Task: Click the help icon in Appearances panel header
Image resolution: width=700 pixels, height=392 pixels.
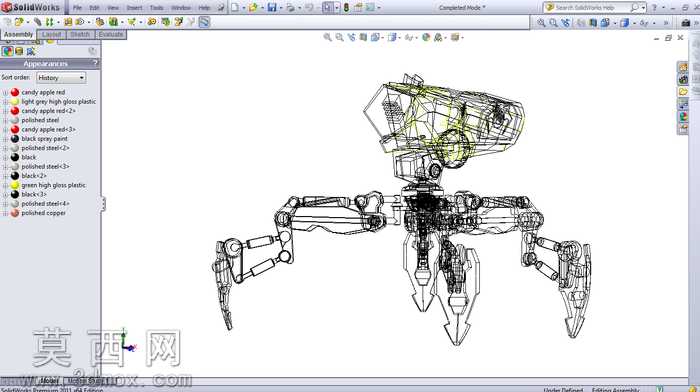Action: [x=95, y=63]
